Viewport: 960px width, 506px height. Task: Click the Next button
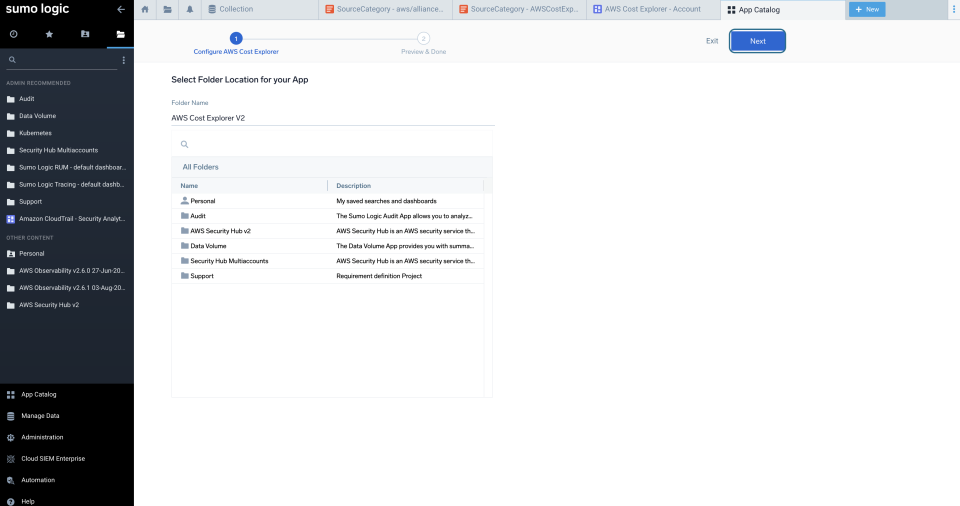[x=757, y=41]
